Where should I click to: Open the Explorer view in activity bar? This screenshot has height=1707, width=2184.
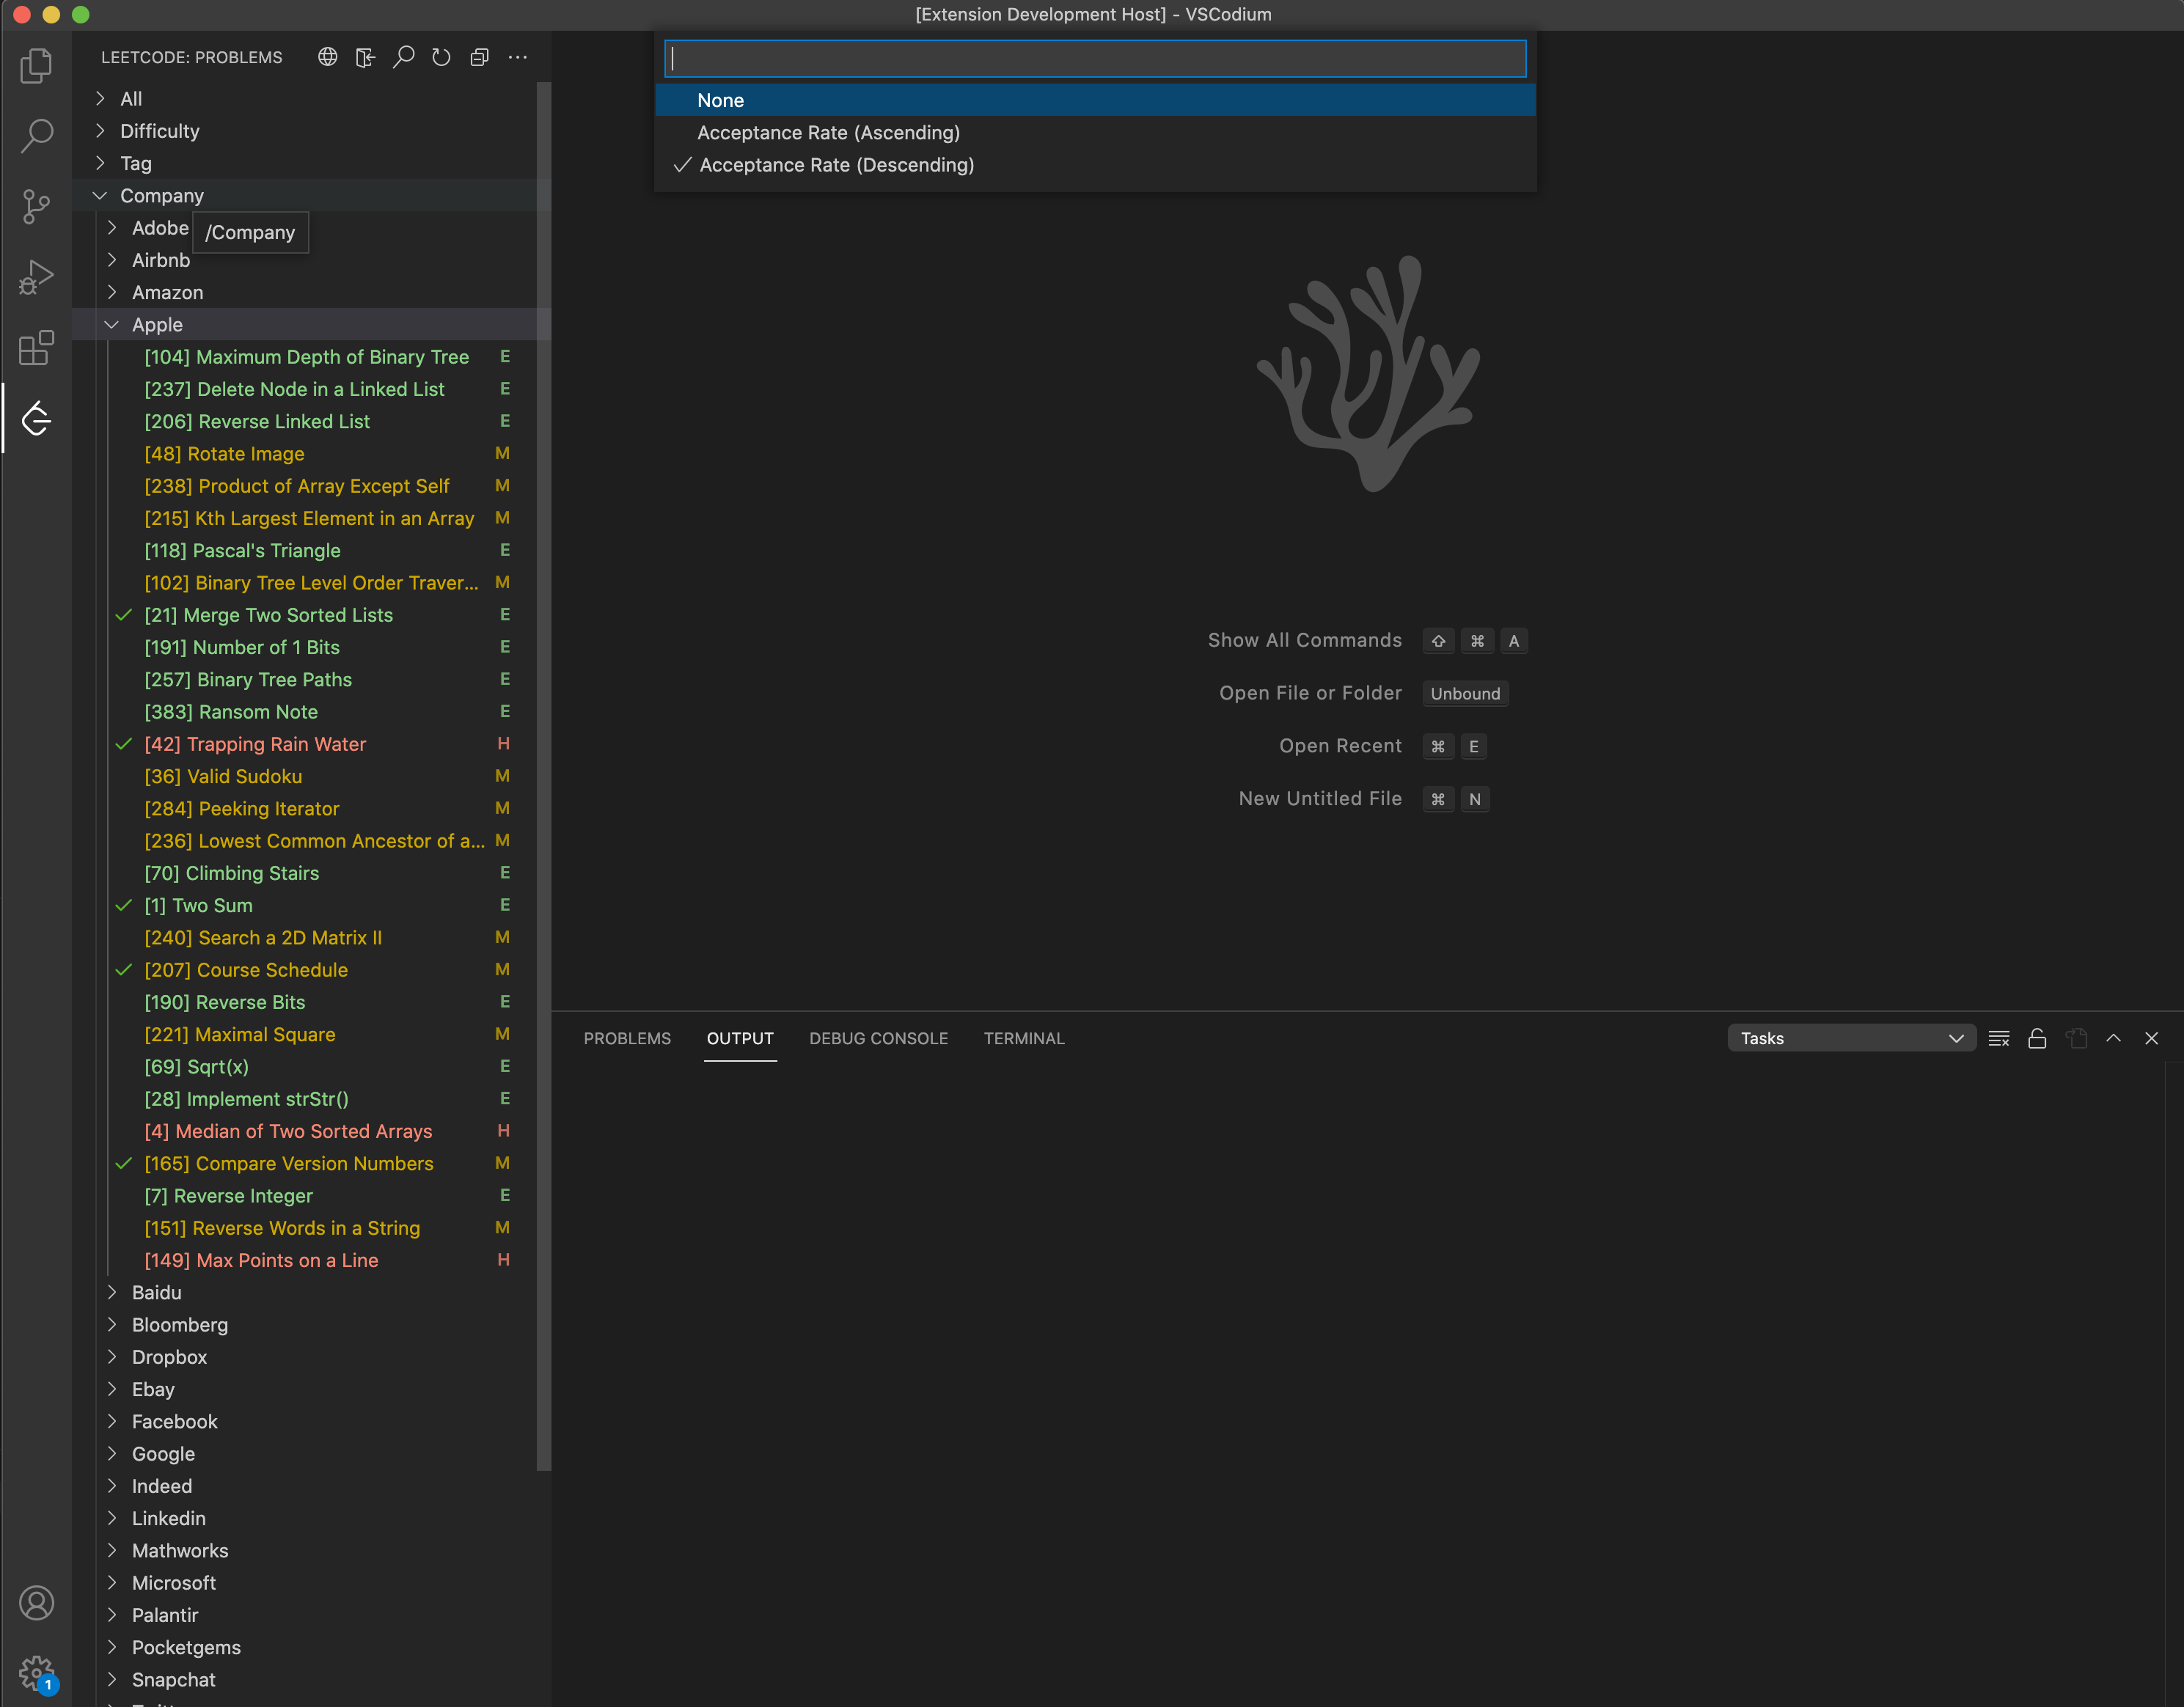[x=36, y=66]
